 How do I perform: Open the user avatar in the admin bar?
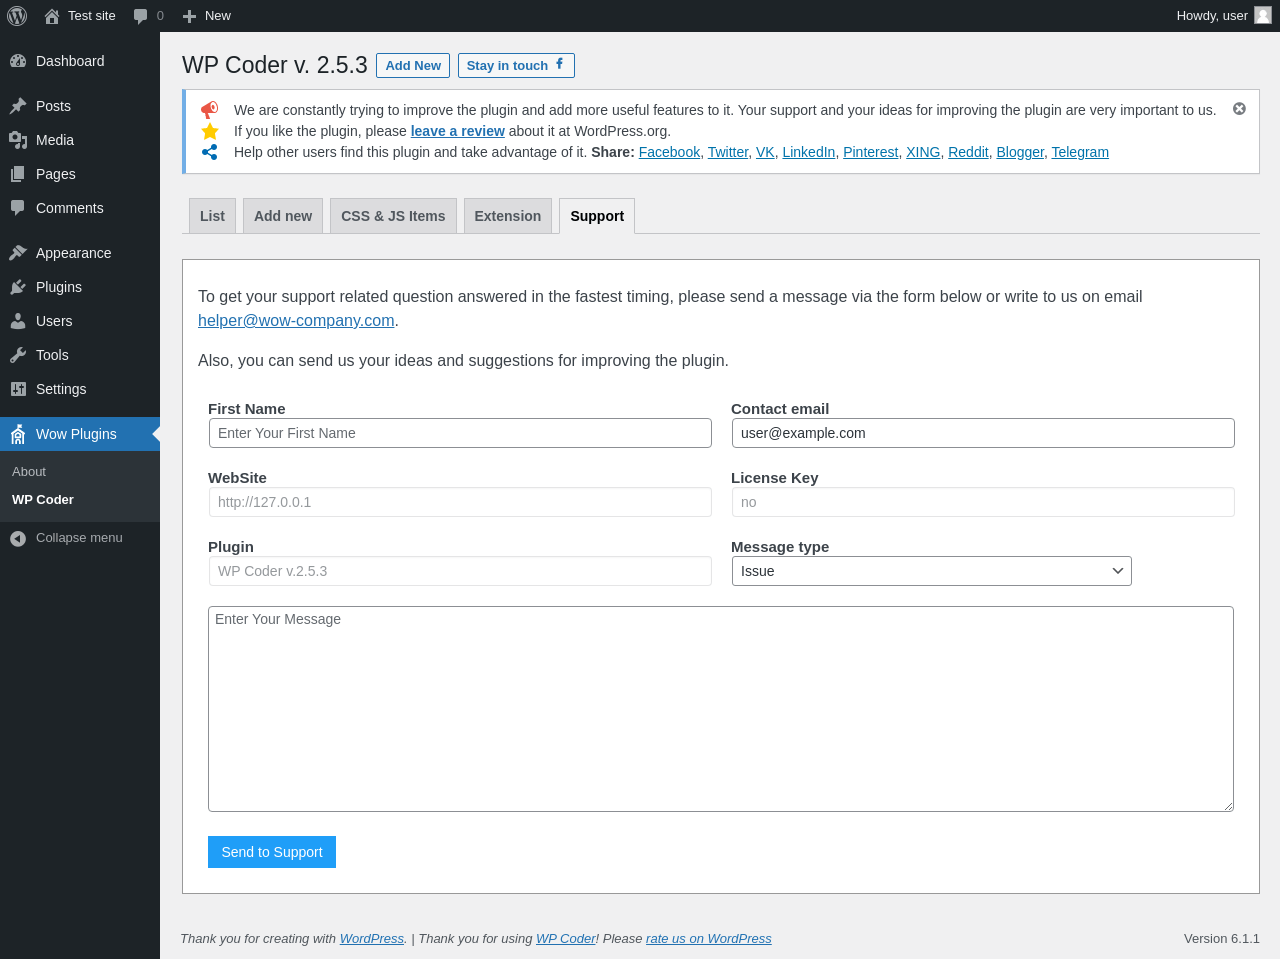click(x=1263, y=15)
